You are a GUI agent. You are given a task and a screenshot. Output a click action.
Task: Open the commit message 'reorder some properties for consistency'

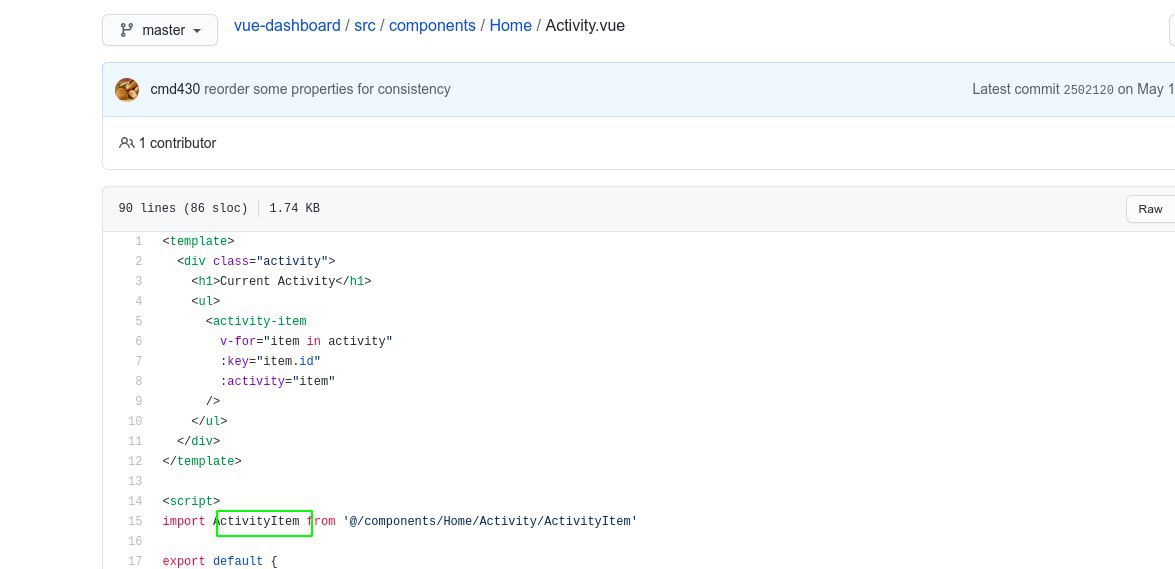click(327, 89)
